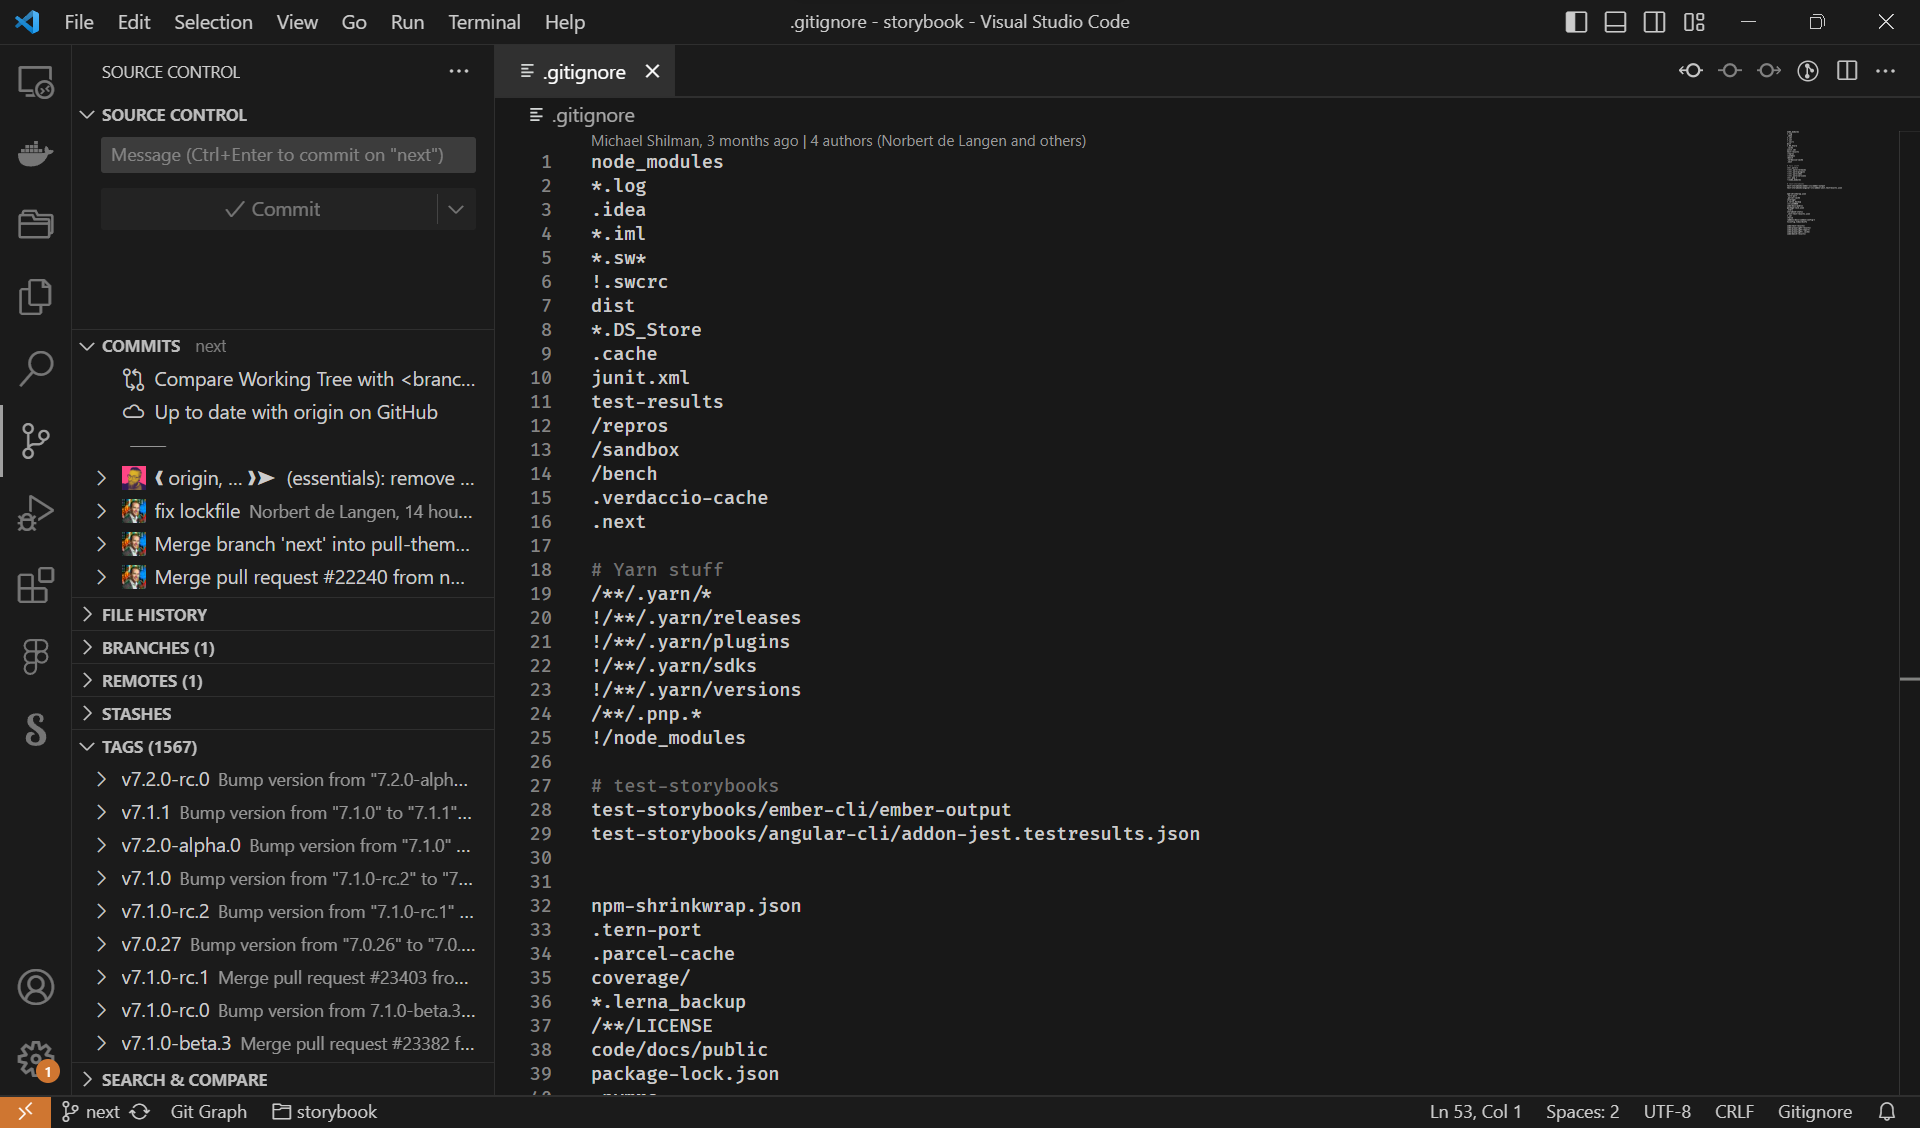The image size is (1920, 1128).
Task: Open the Selection menu
Action: [x=213, y=22]
